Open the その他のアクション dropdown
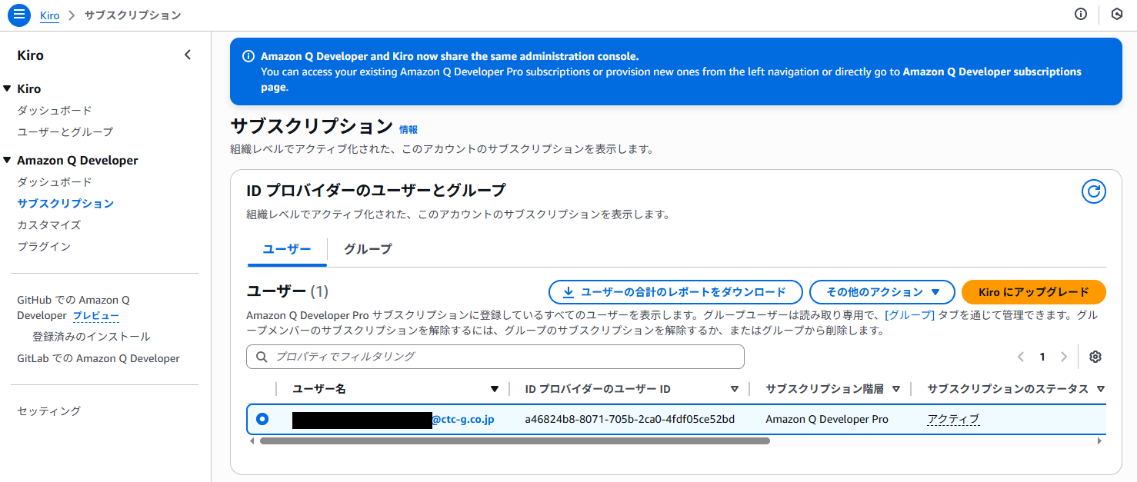Viewport: 1137px width, 482px height. pyautogui.click(x=881, y=292)
